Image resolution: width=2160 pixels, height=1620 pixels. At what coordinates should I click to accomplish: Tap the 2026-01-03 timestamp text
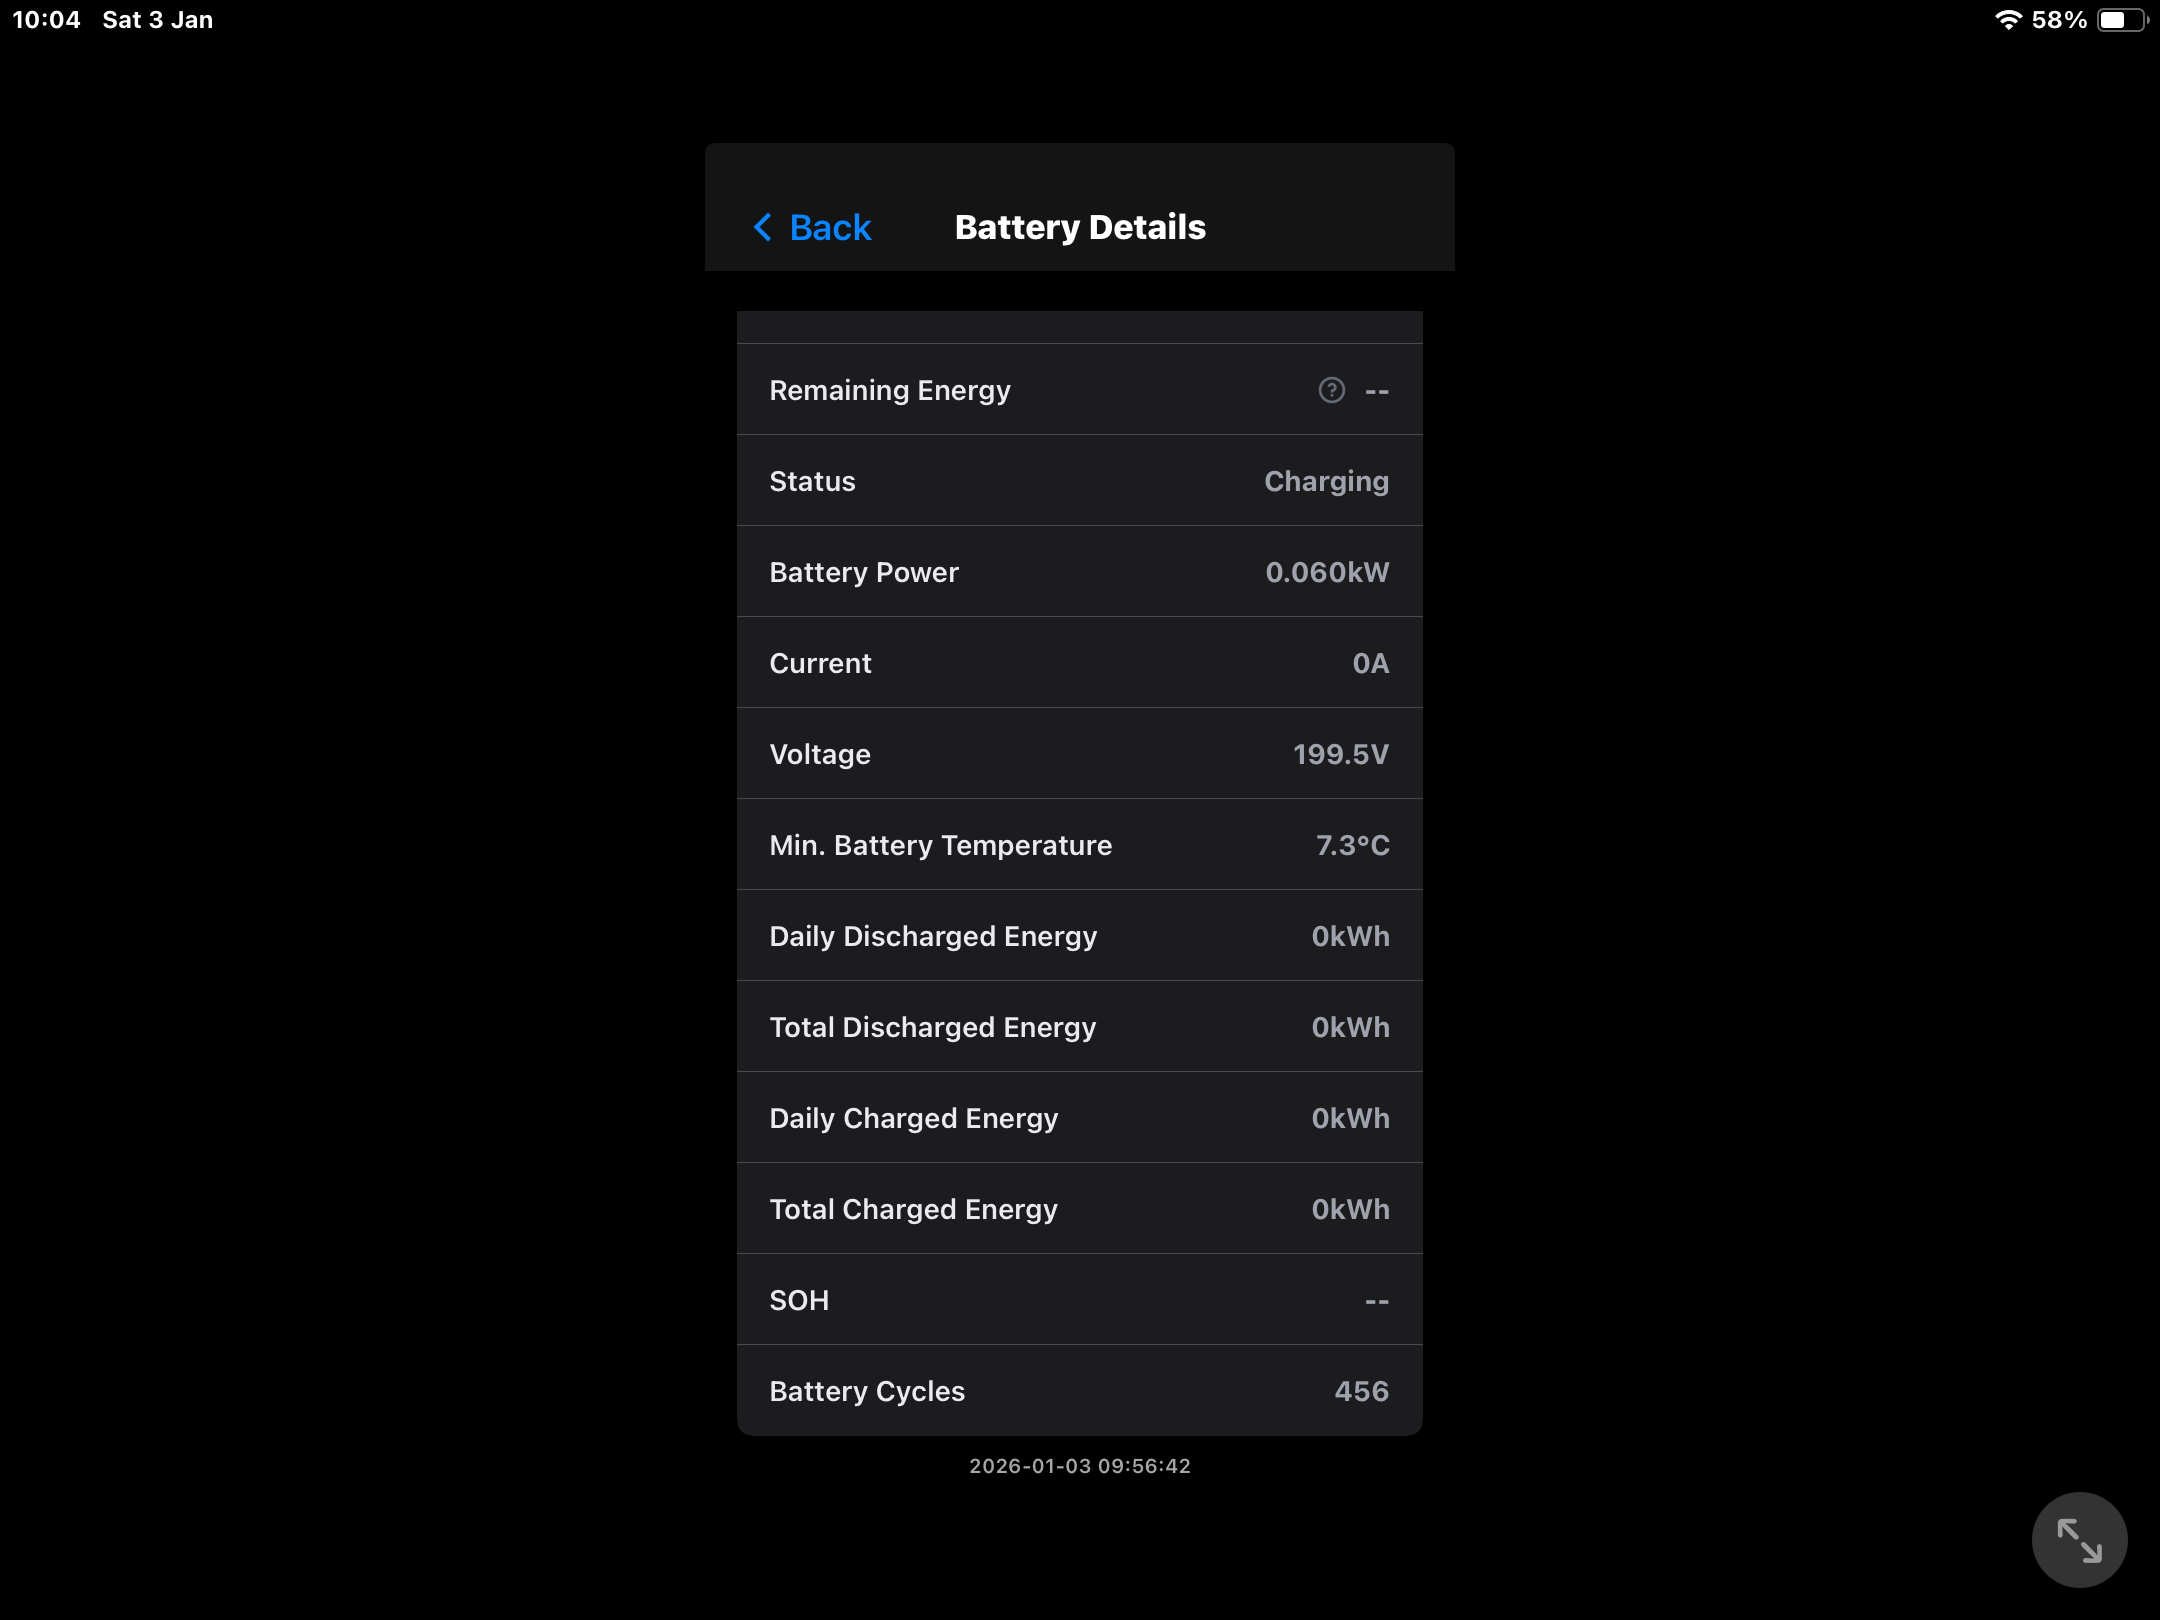coord(1080,1466)
